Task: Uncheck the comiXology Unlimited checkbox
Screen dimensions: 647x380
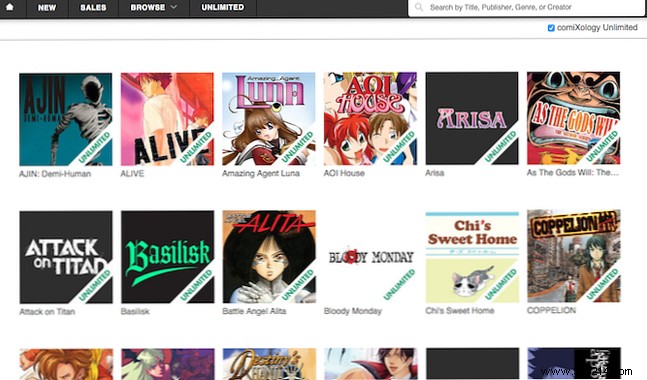Action: click(x=551, y=28)
